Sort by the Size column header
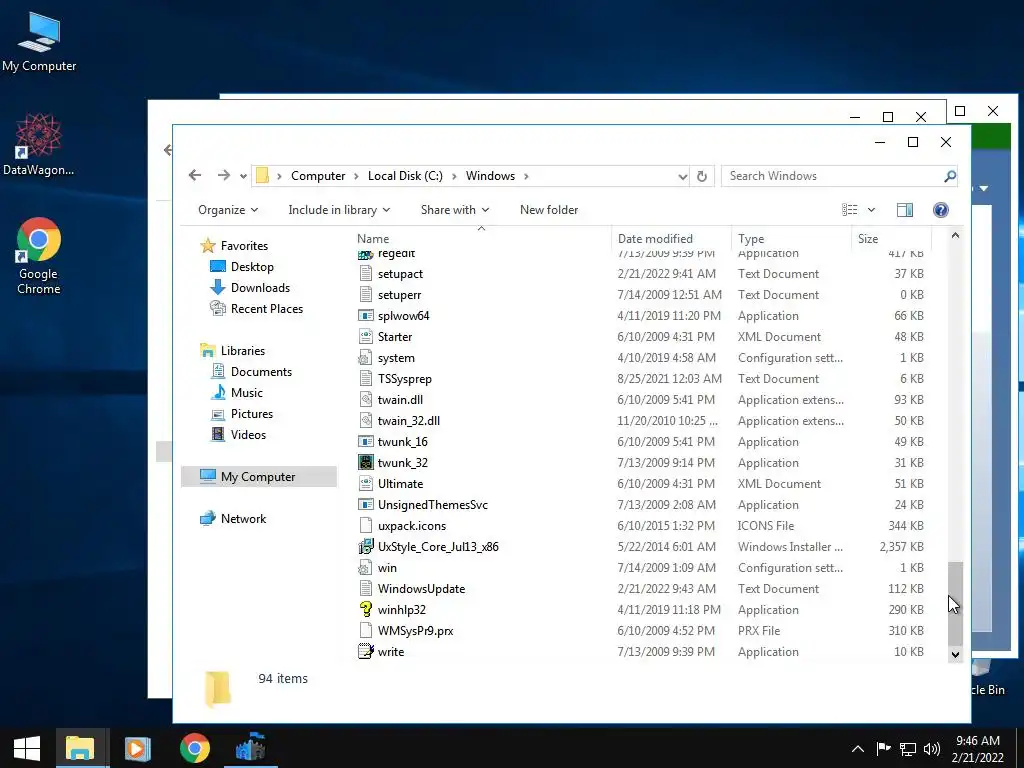 891,238
